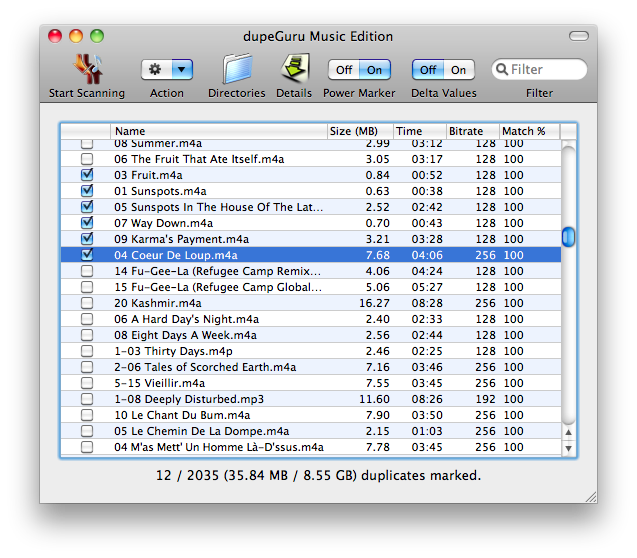Click the 16.27 size value for Kashmir
The image size is (637, 558).
[x=374, y=303]
